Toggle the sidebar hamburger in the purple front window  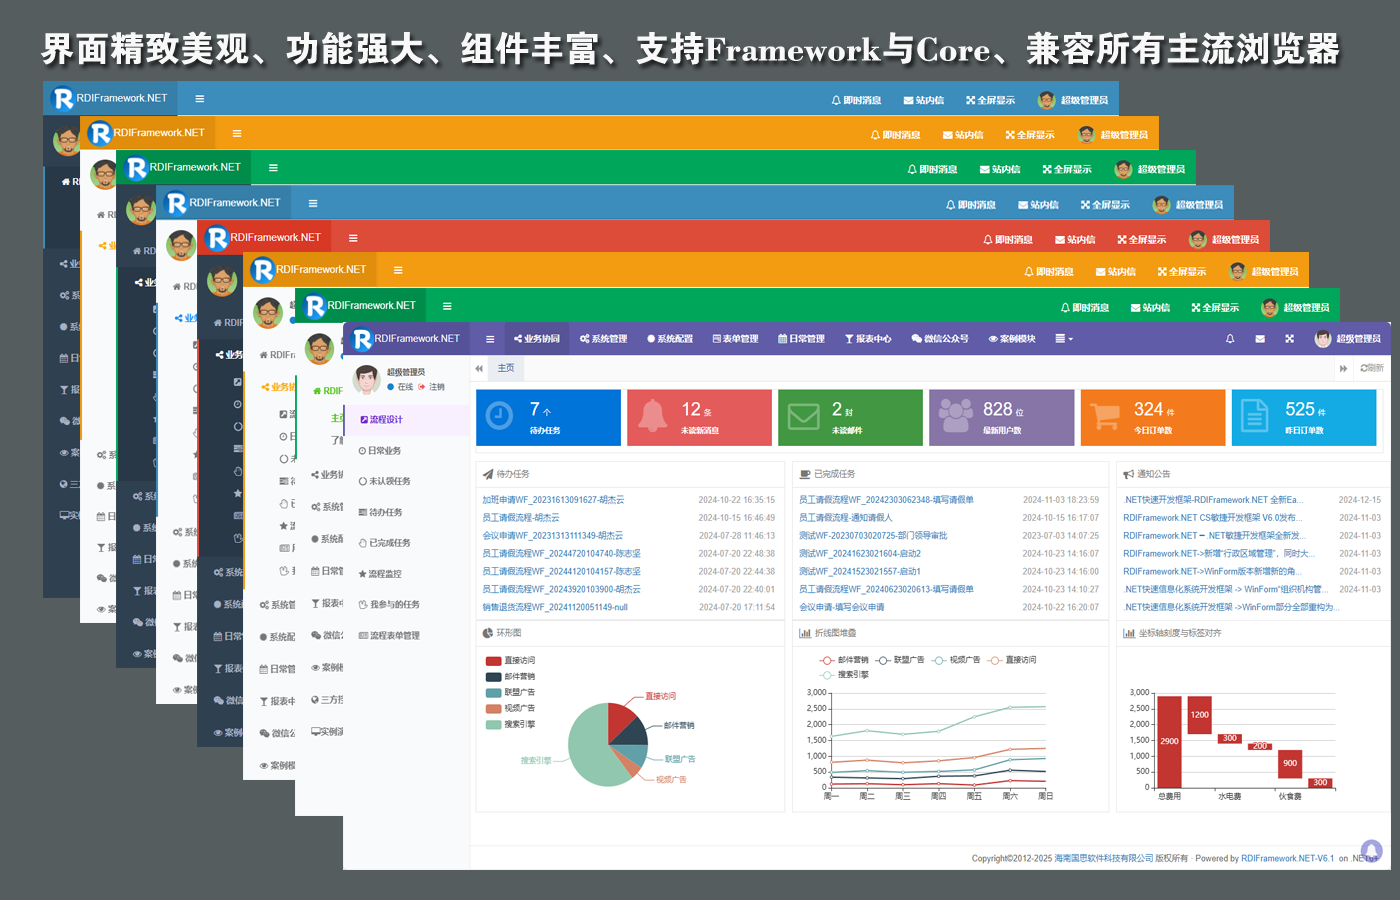[x=490, y=339]
